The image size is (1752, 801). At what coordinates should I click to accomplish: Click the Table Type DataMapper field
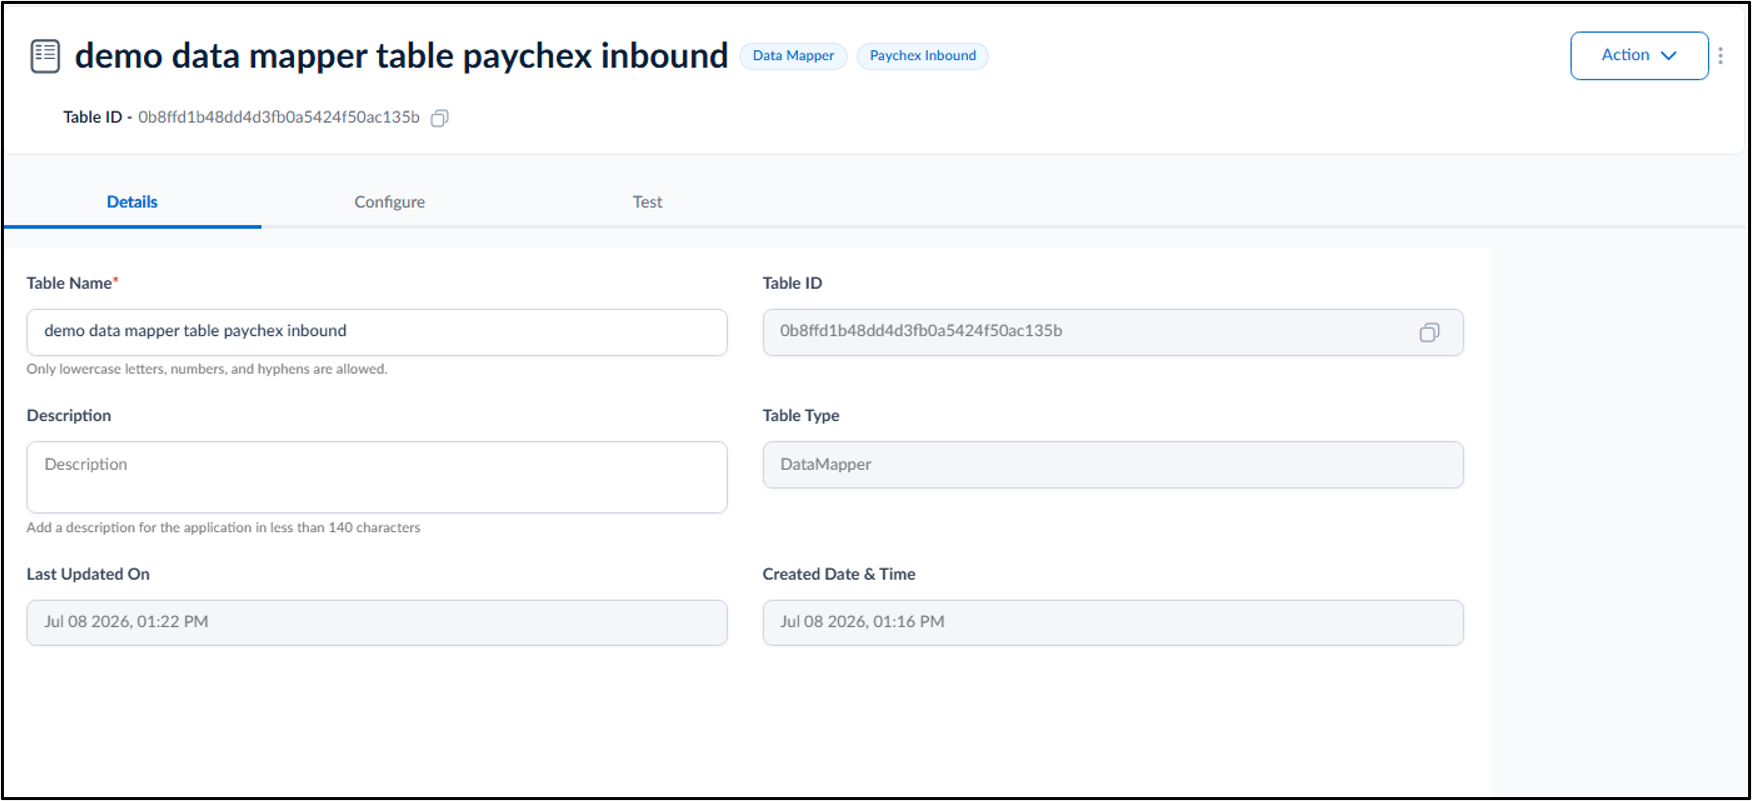click(x=1113, y=465)
